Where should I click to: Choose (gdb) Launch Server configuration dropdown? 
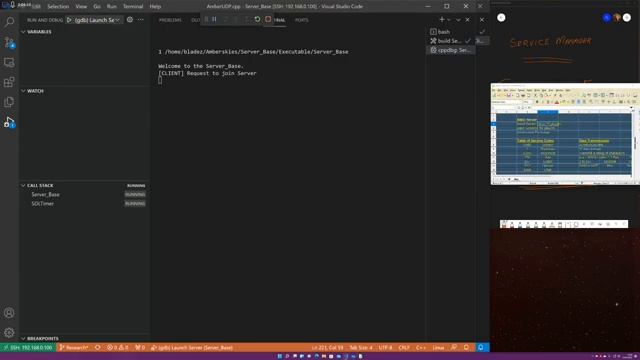tap(97, 20)
